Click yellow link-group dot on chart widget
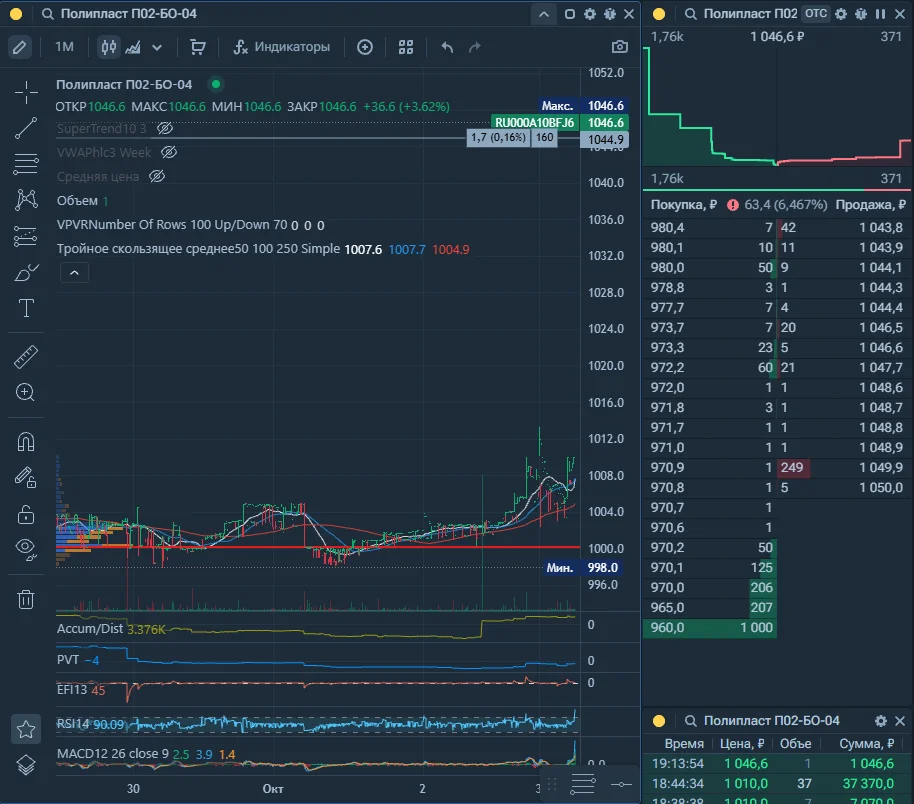 16,14
